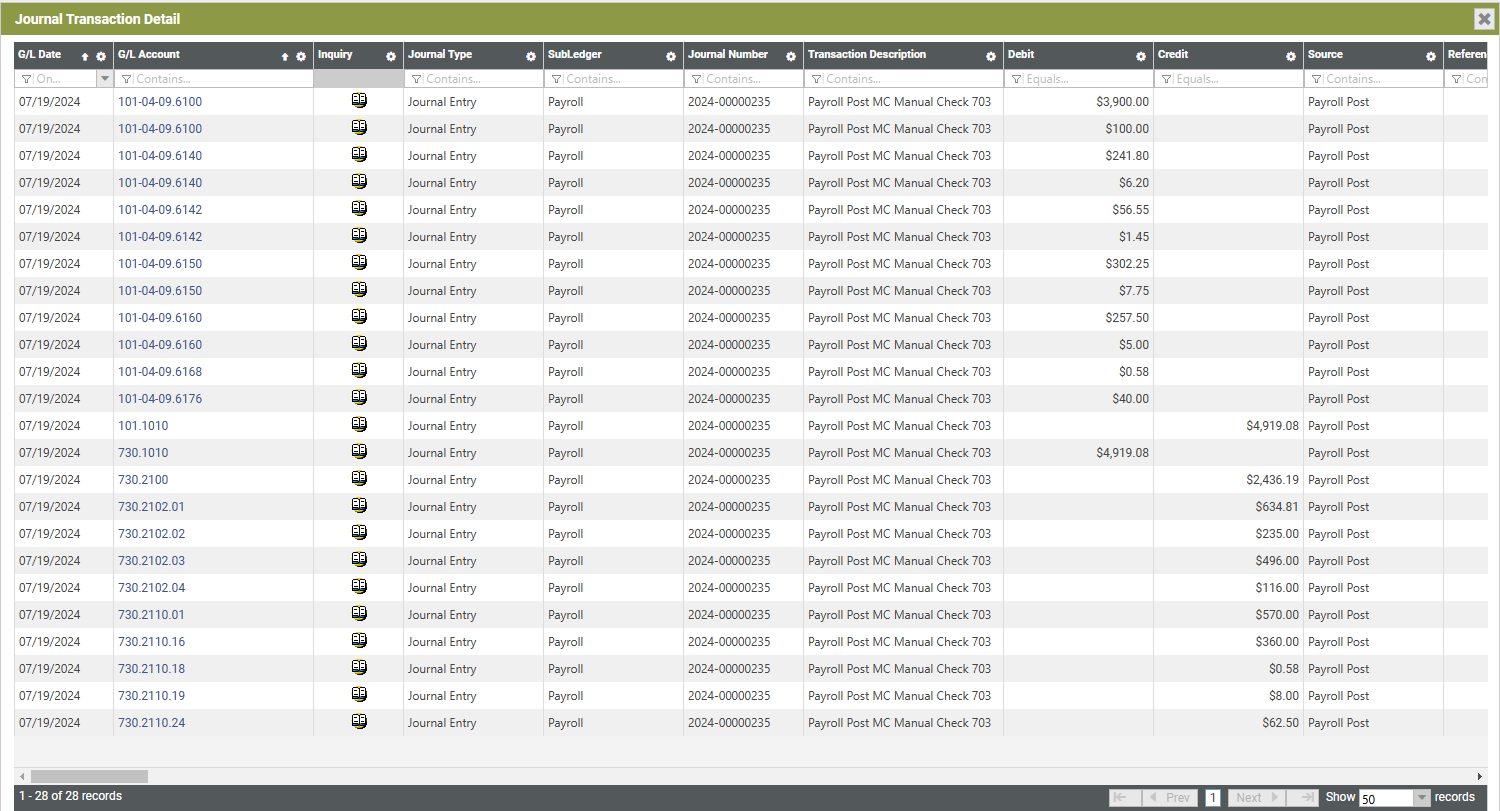1500x811 pixels.
Task: Open inquiry icon for account 730.2102.02
Action: (359, 532)
